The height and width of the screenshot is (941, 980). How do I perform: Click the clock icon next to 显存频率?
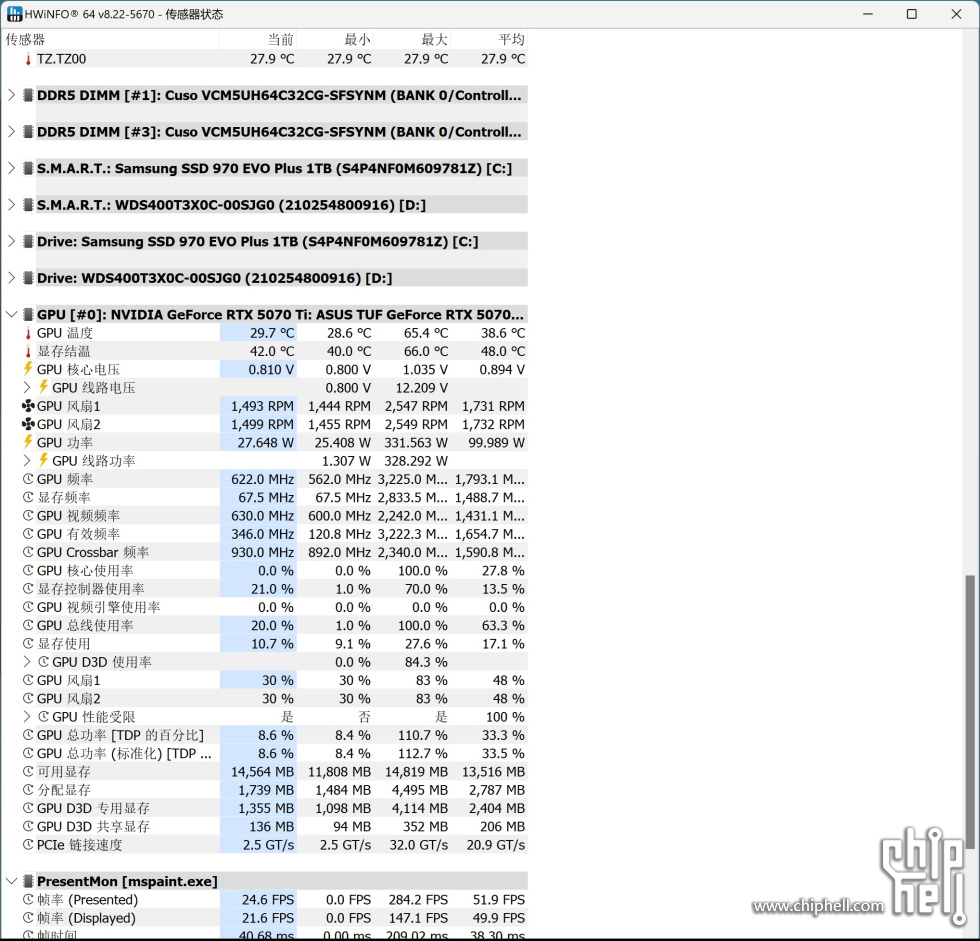coord(28,497)
